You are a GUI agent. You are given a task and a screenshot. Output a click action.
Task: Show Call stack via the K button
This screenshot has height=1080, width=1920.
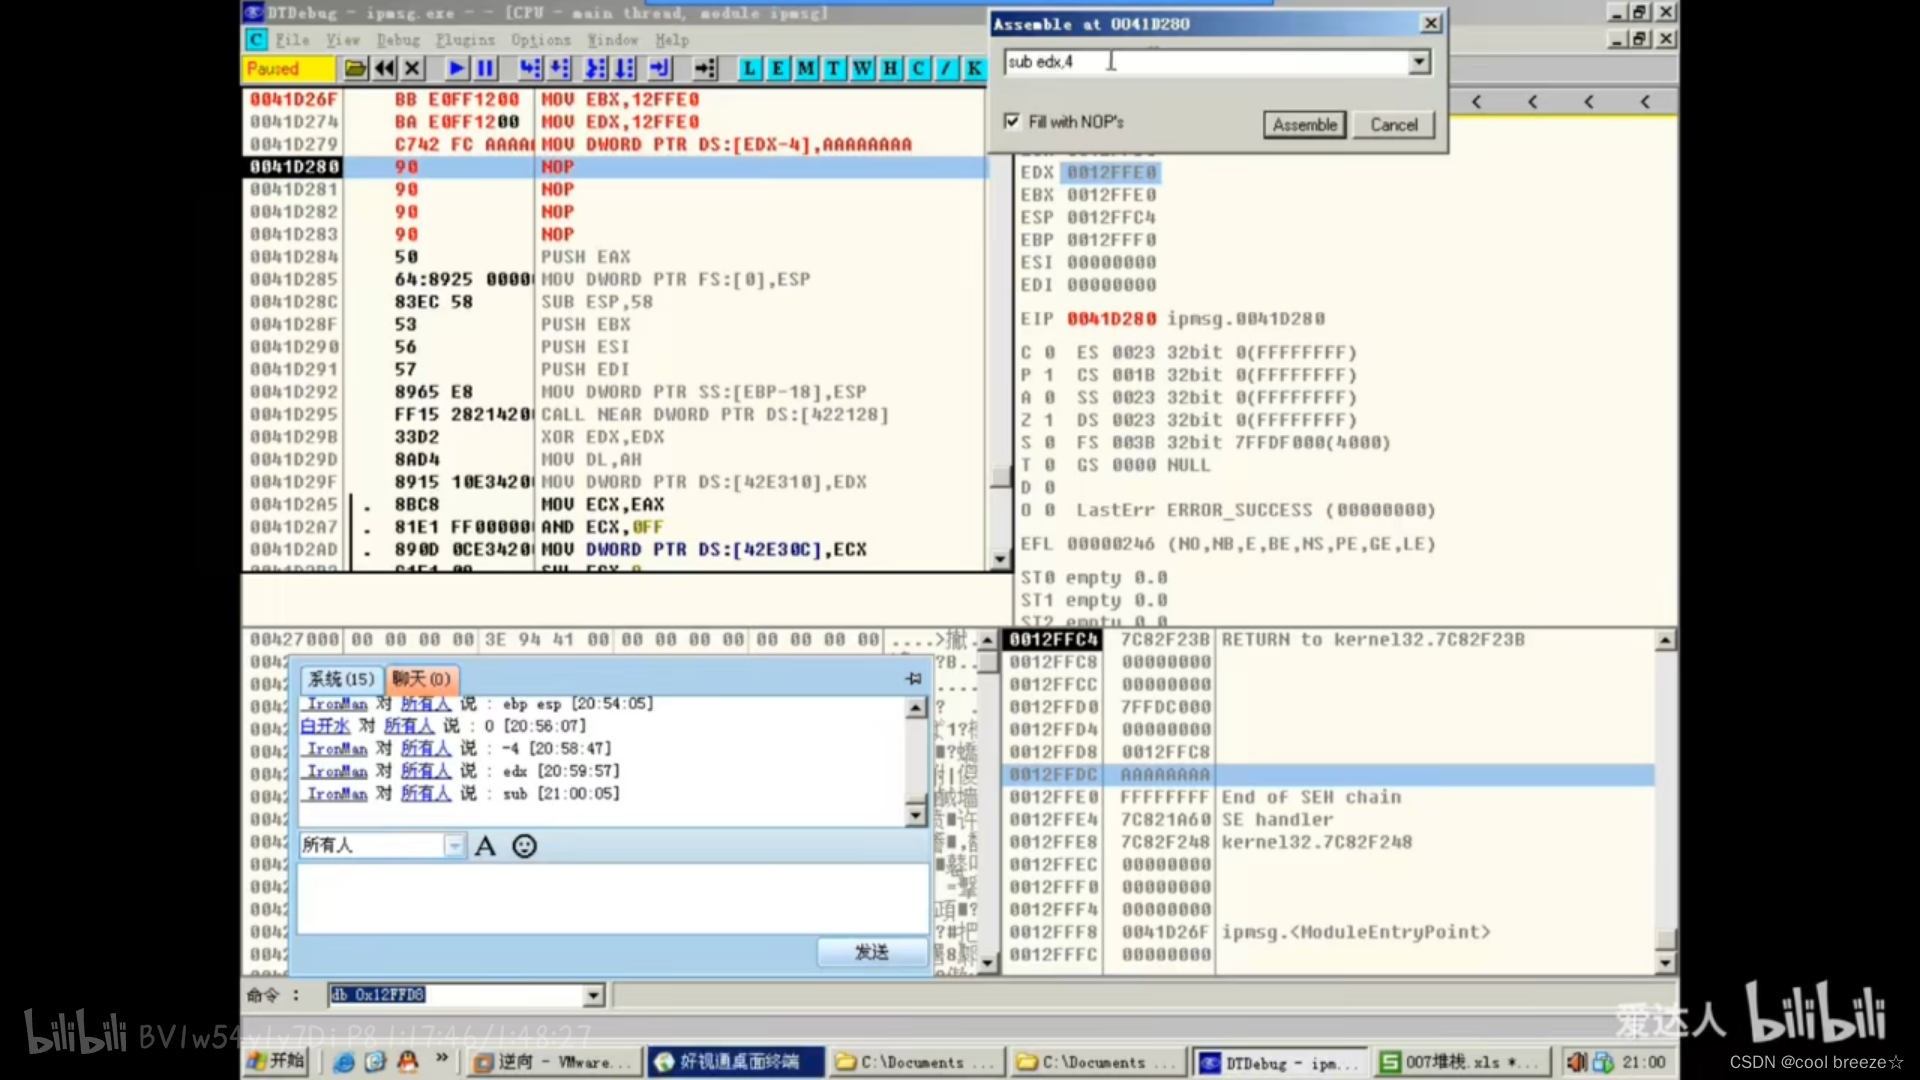point(973,68)
